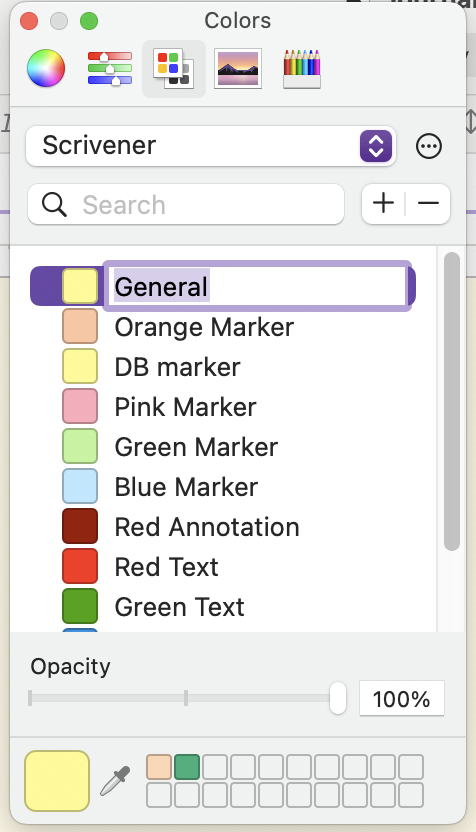Open the color wheel picker tab
This screenshot has width=476, height=832.
pyautogui.click(x=46, y=68)
